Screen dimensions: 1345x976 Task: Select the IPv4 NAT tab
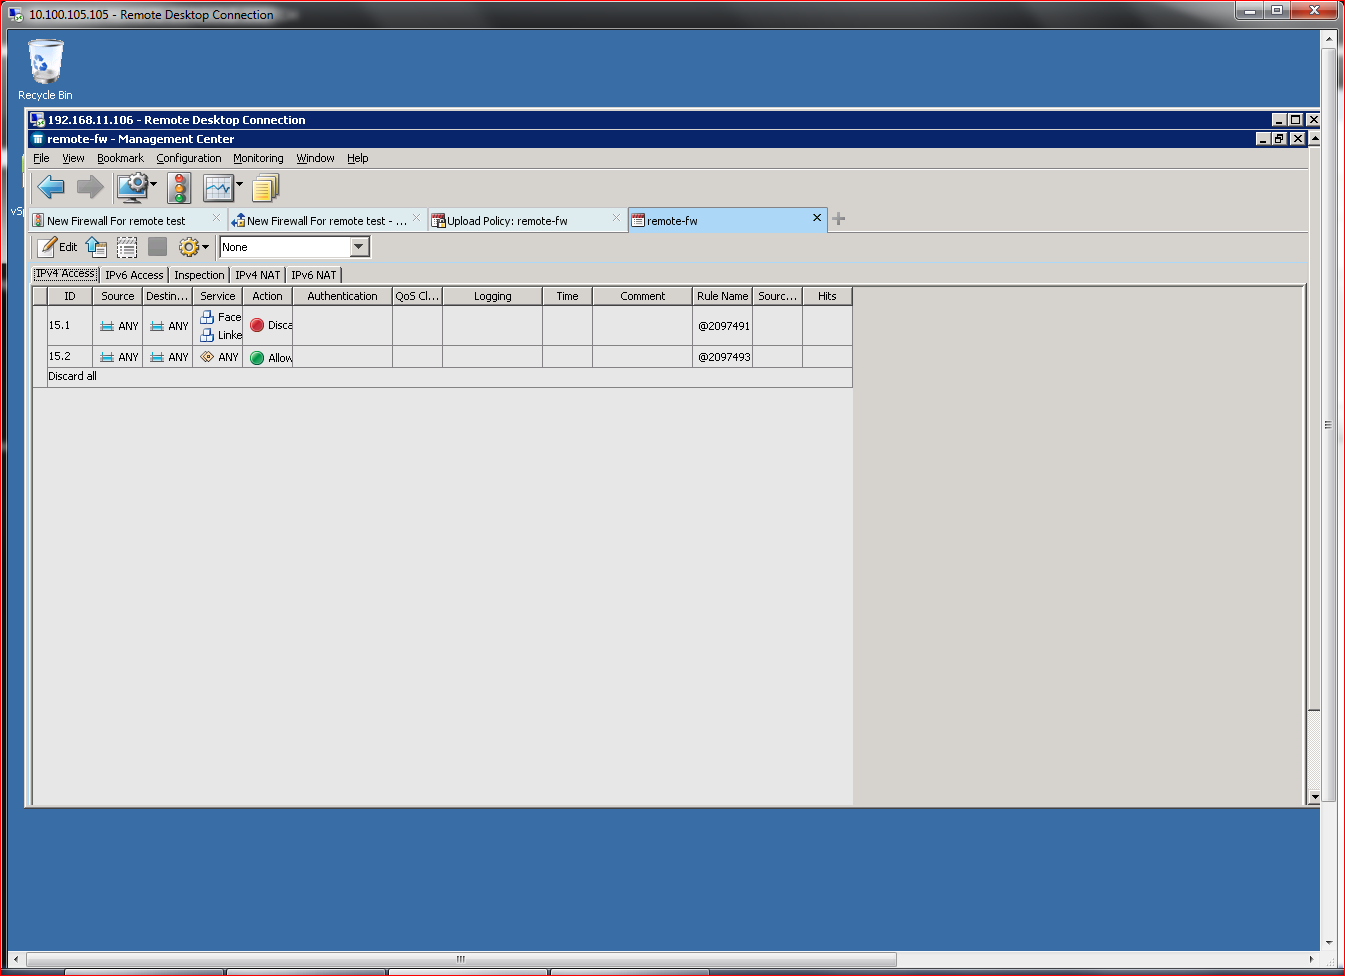click(x=258, y=275)
